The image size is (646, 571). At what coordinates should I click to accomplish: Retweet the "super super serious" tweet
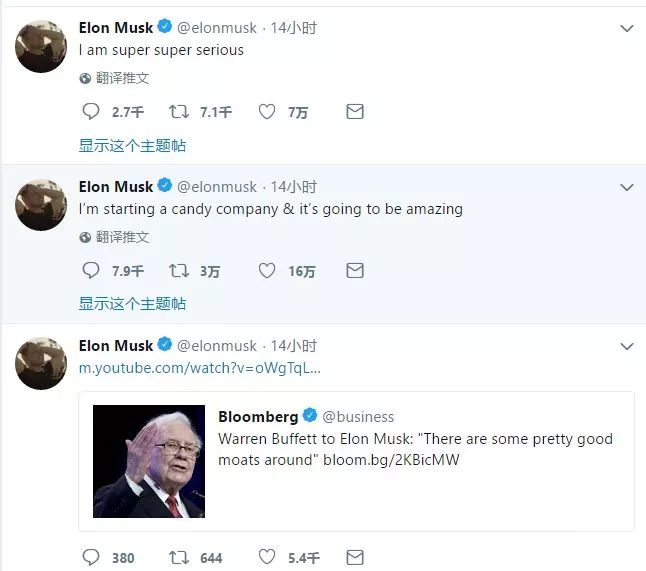click(179, 112)
